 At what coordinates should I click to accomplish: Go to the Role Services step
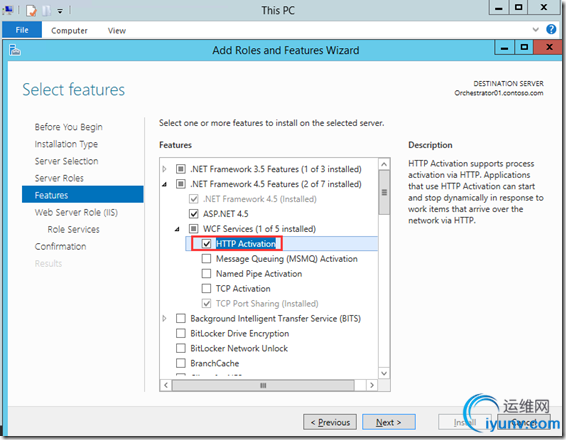(x=73, y=229)
